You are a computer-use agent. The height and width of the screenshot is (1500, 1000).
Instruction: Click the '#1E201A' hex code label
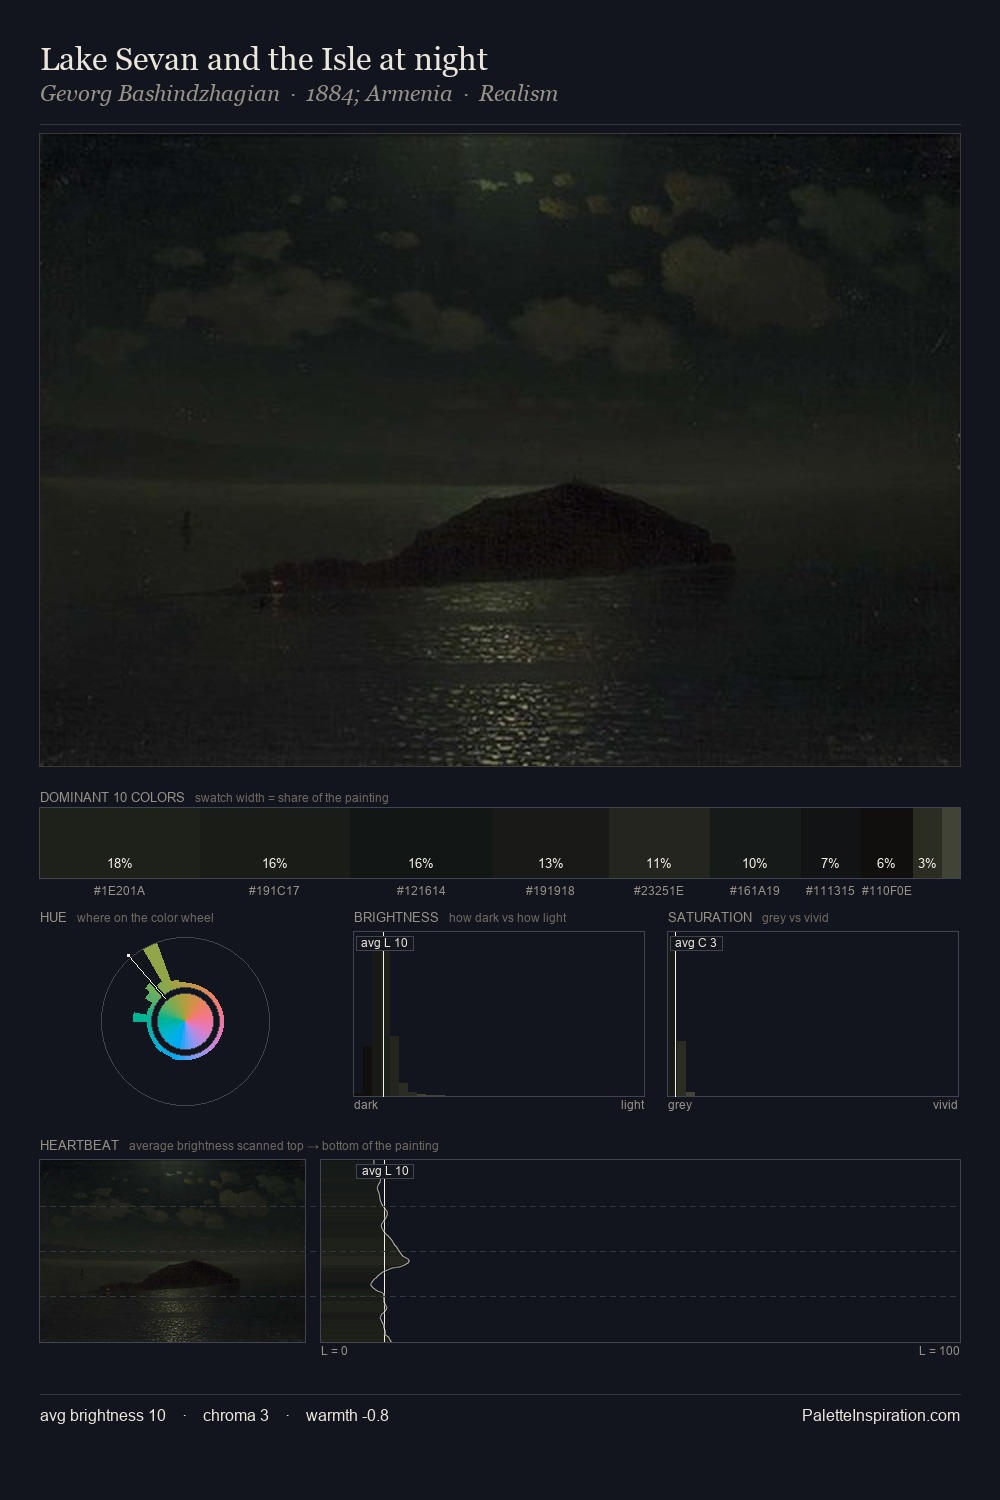119,891
